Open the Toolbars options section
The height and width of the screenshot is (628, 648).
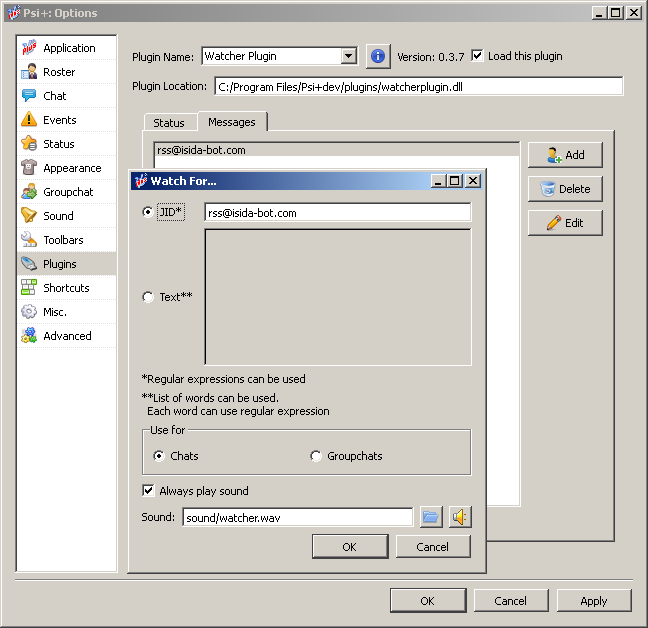click(x=63, y=240)
